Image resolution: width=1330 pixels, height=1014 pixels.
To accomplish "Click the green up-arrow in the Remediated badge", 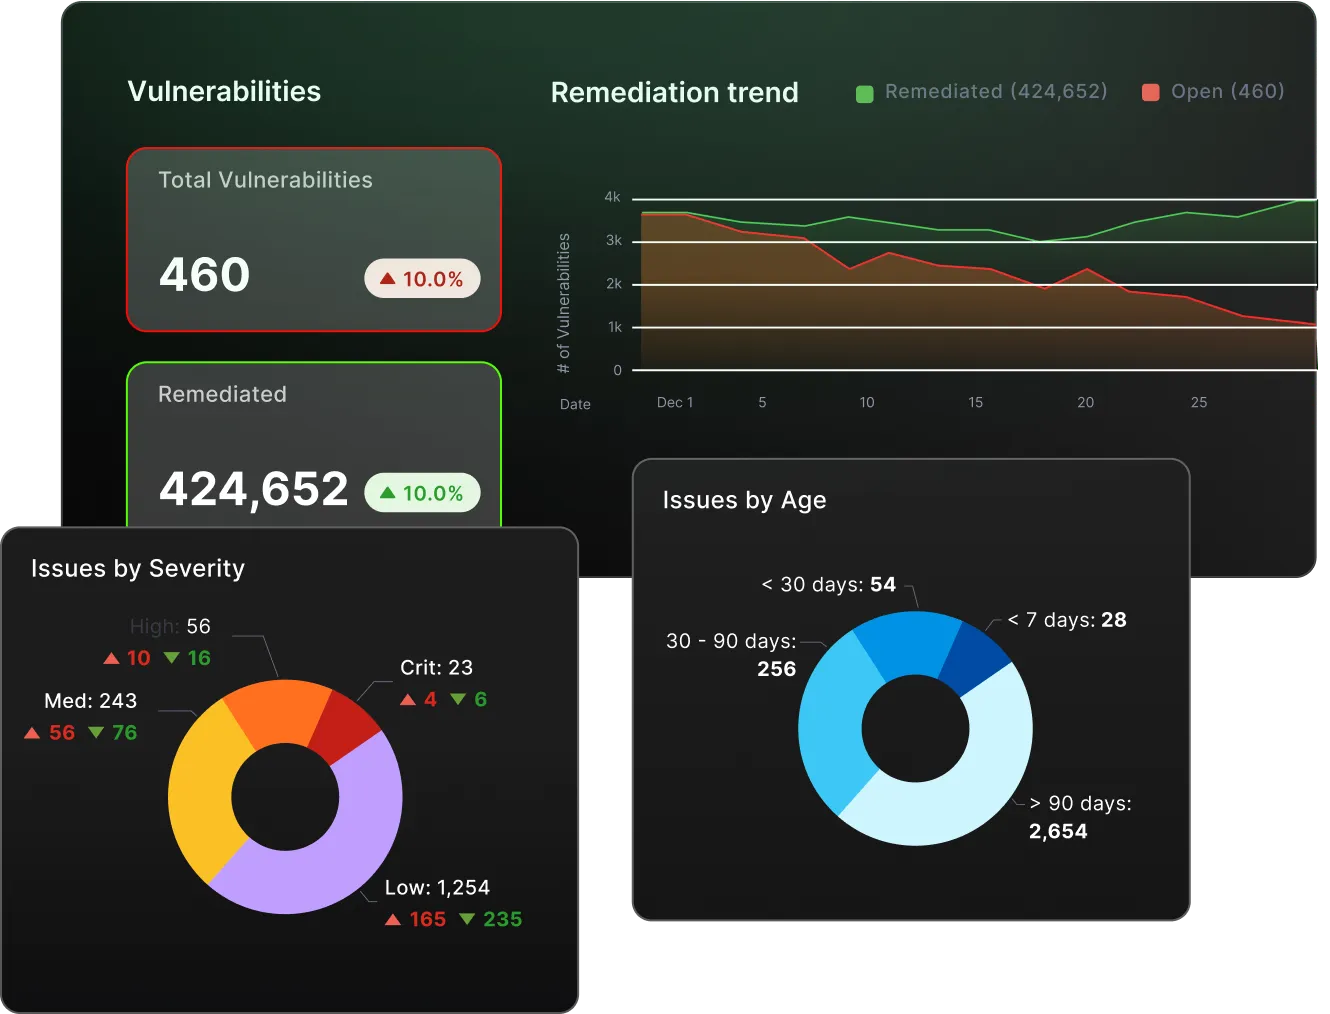I will (x=389, y=492).
